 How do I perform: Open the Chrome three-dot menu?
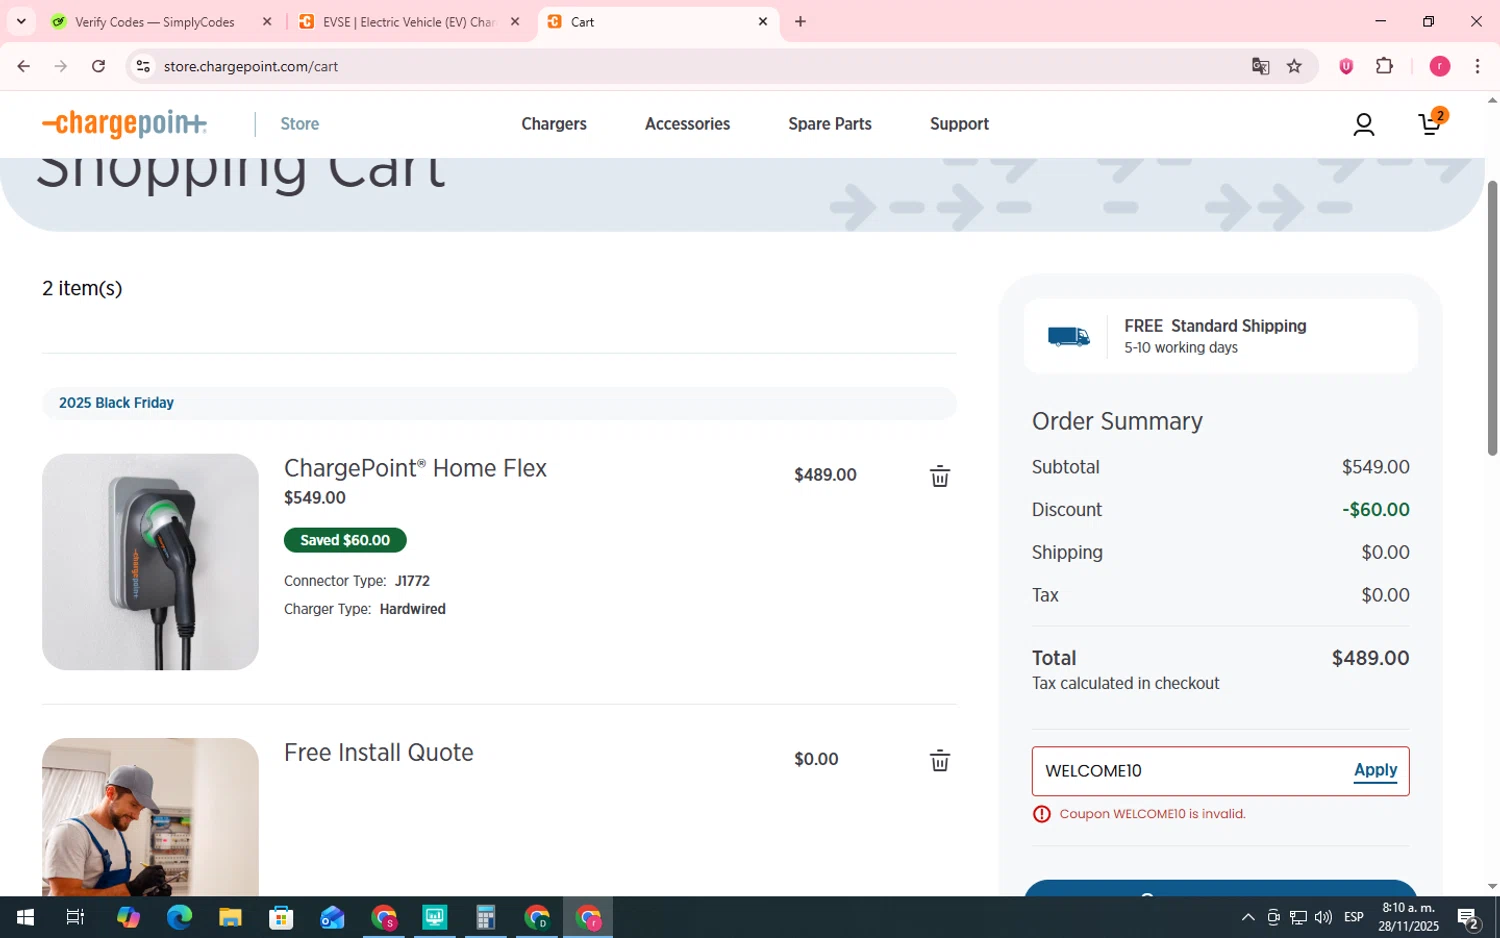(1477, 66)
